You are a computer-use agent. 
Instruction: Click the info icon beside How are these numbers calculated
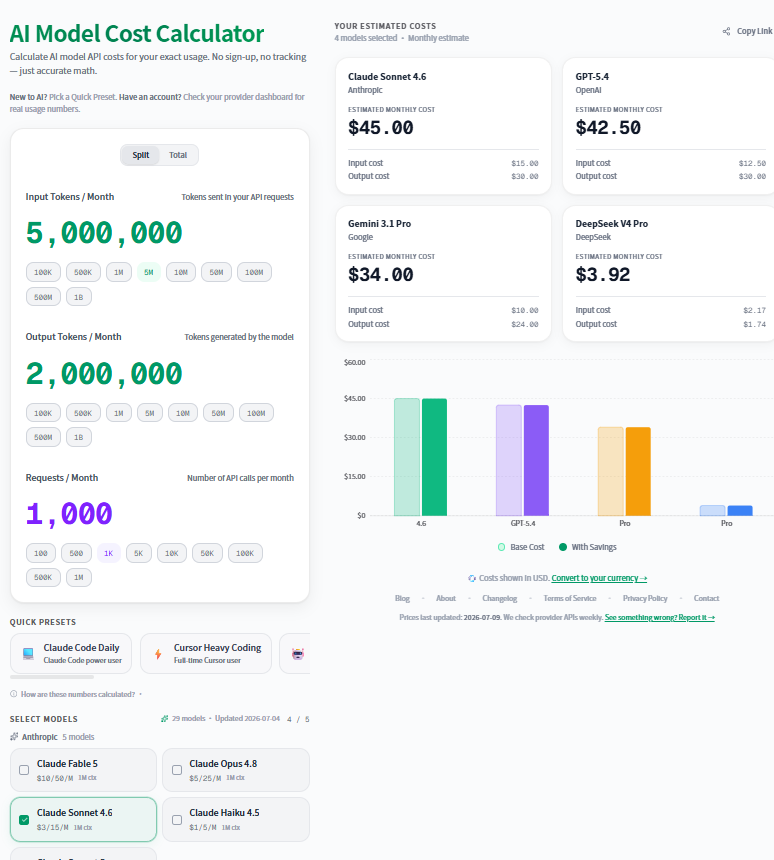tap(14, 694)
